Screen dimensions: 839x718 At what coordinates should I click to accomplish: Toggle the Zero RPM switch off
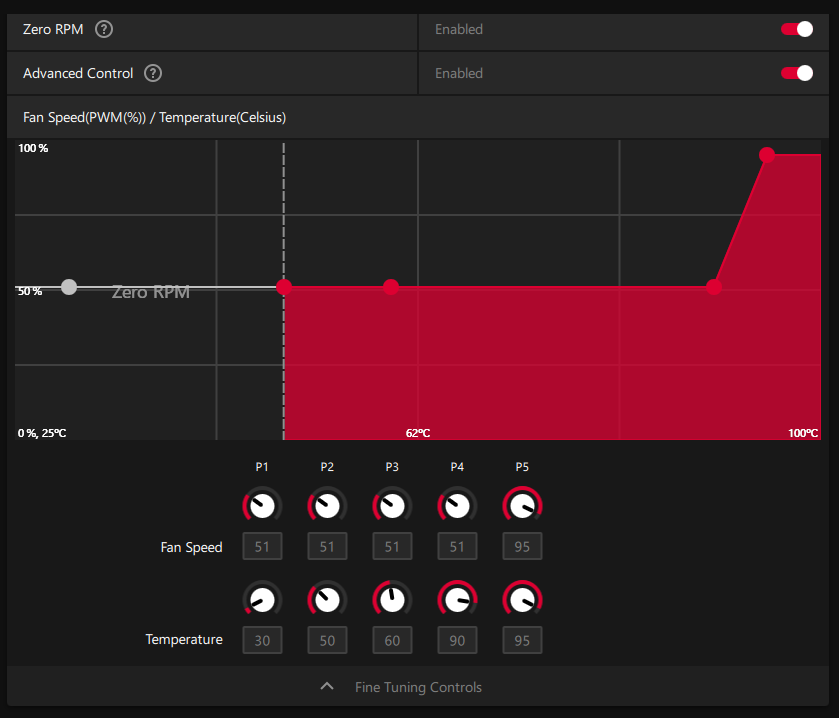point(797,29)
